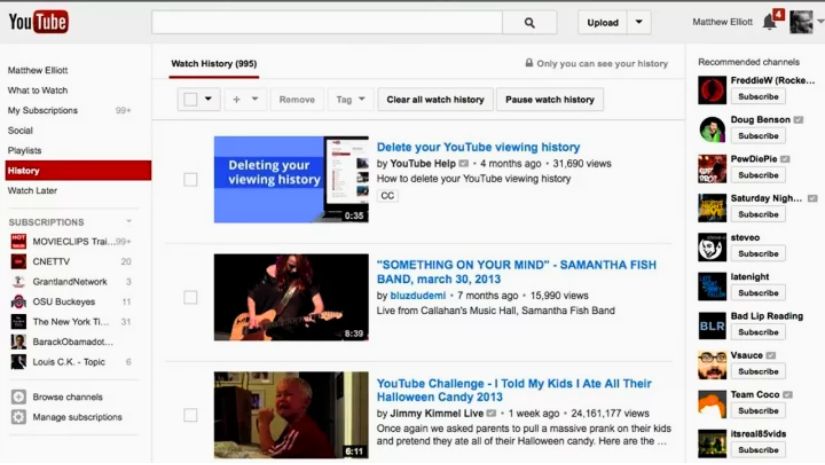The width and height of the screenshot is (825, 465).
Task: Click the YouTube logo
Action: [39, 21]
